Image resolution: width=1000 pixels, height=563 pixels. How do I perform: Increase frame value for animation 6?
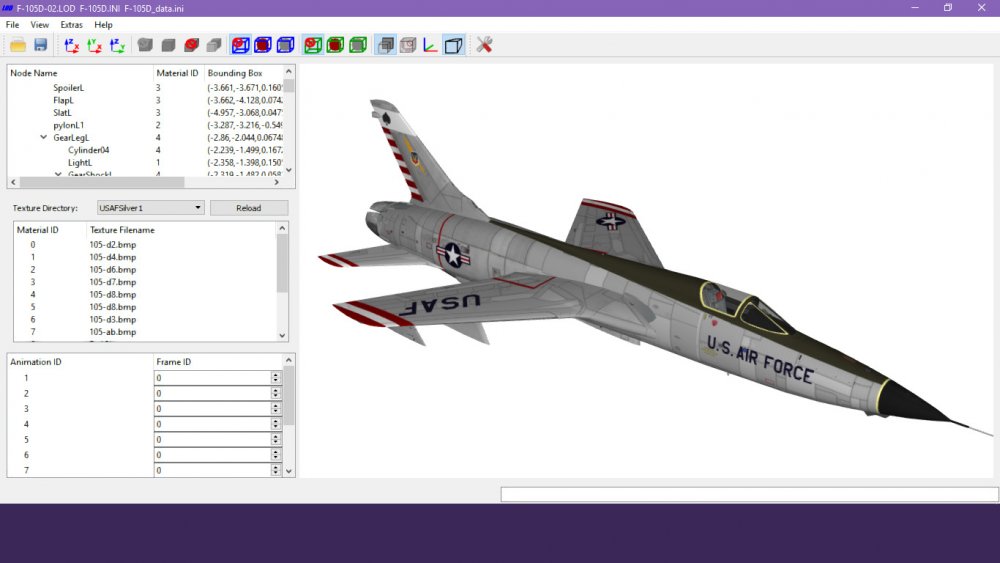point(276,451)
